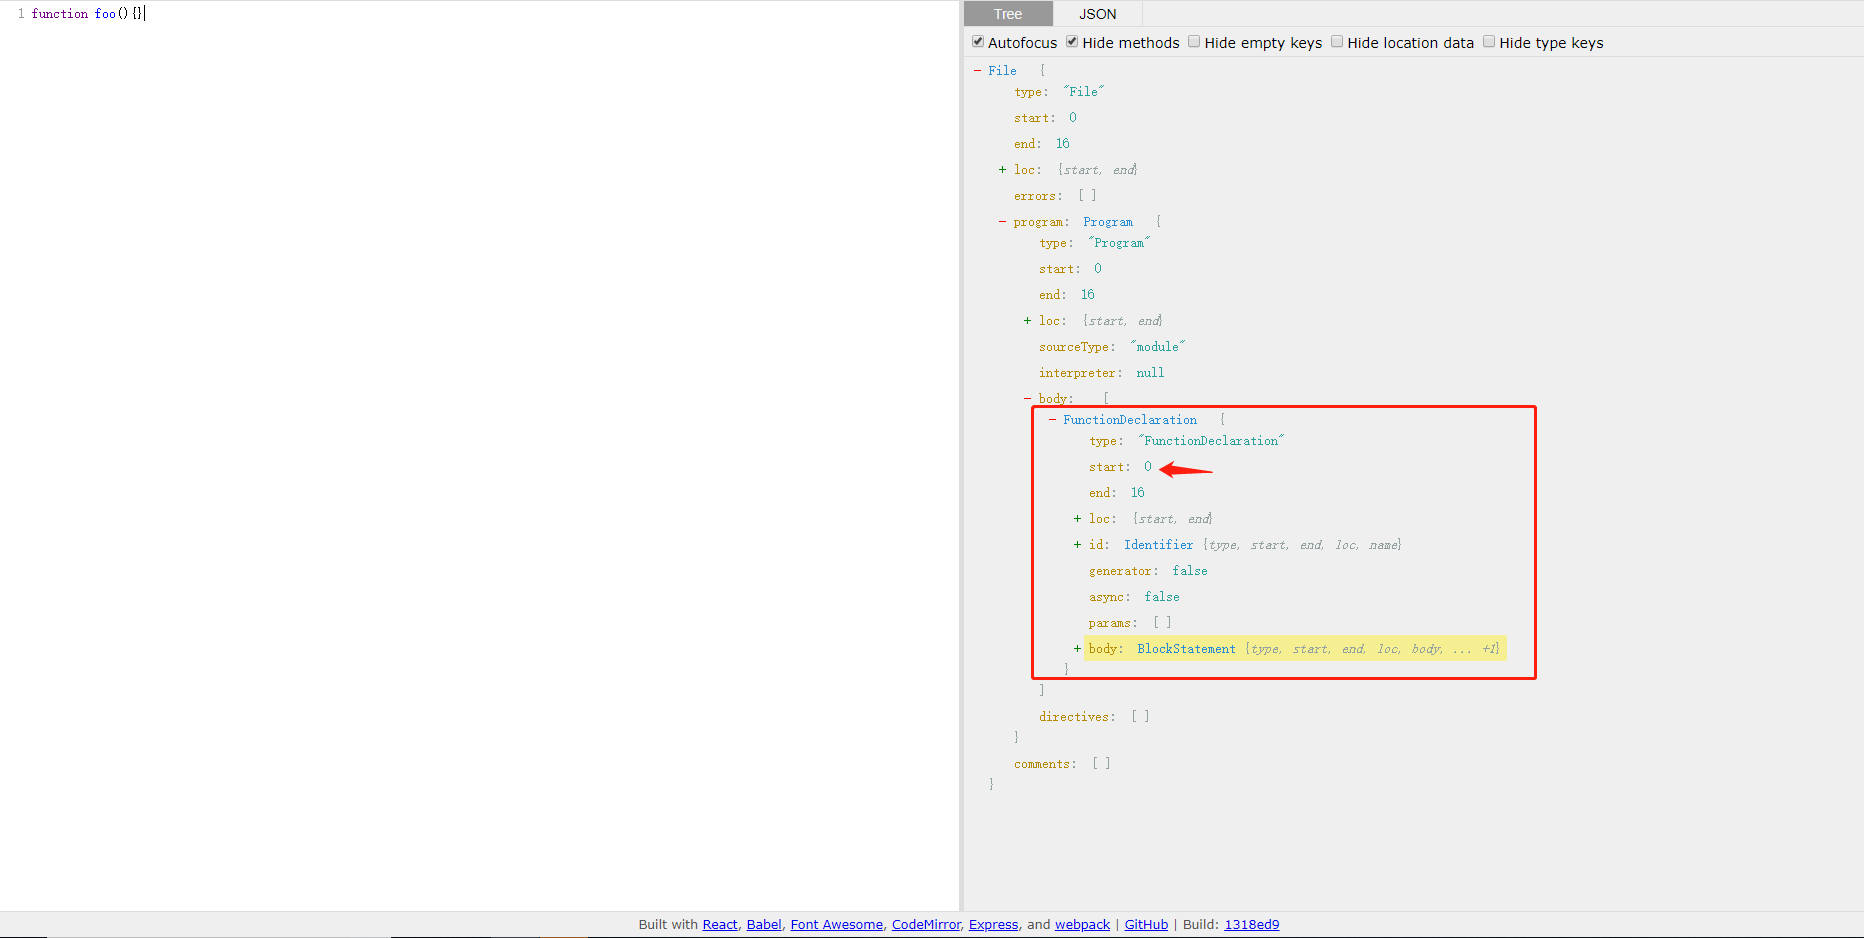Disable the Autofocus checkbox

pyautogui.click(x=978, y=41)
